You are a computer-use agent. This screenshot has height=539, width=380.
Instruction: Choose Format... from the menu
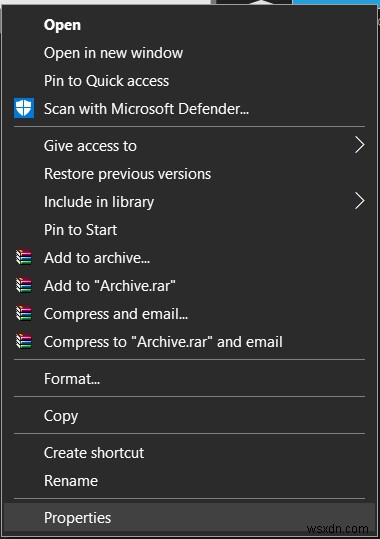pos(189,378)
